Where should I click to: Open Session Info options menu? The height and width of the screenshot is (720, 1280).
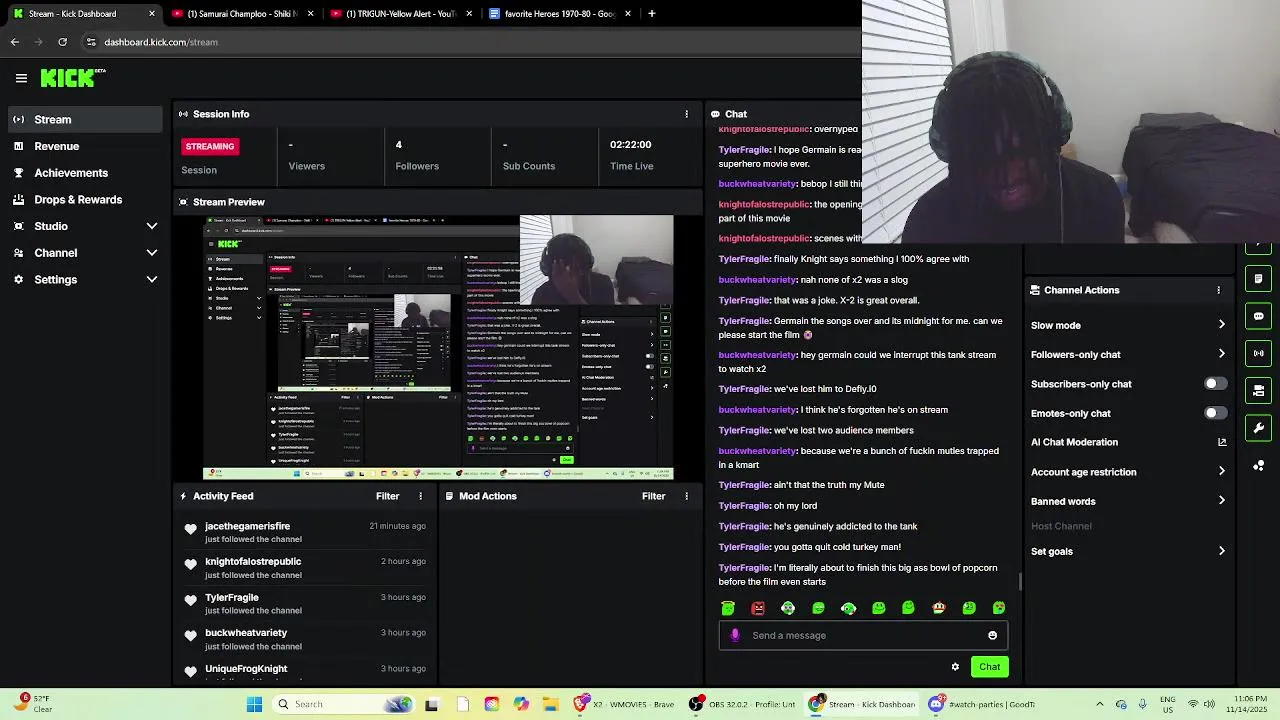click(686, 114)
